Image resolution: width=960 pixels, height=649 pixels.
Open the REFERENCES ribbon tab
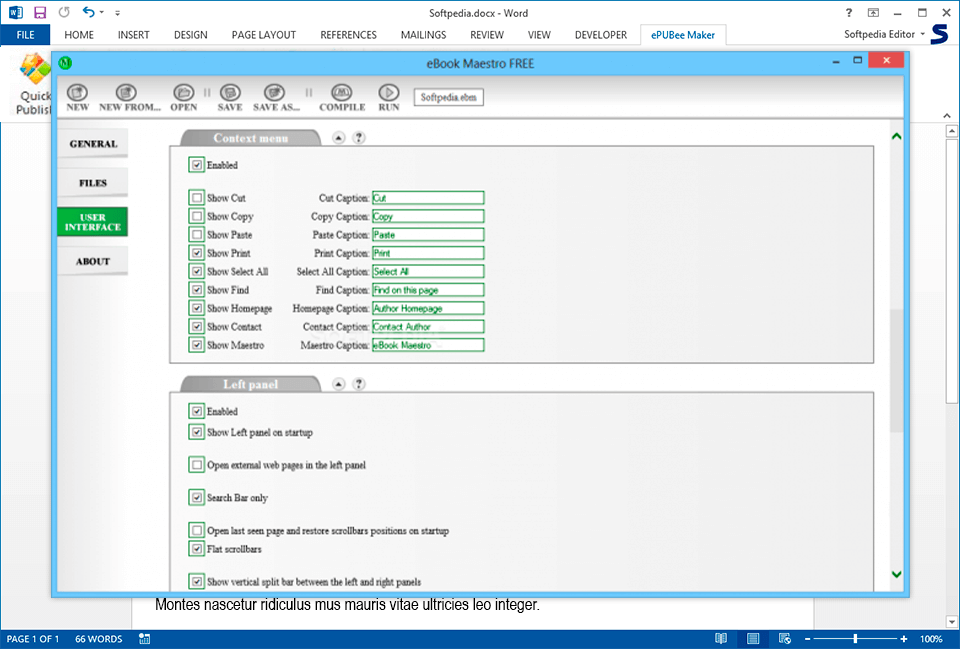pos(348,35)
